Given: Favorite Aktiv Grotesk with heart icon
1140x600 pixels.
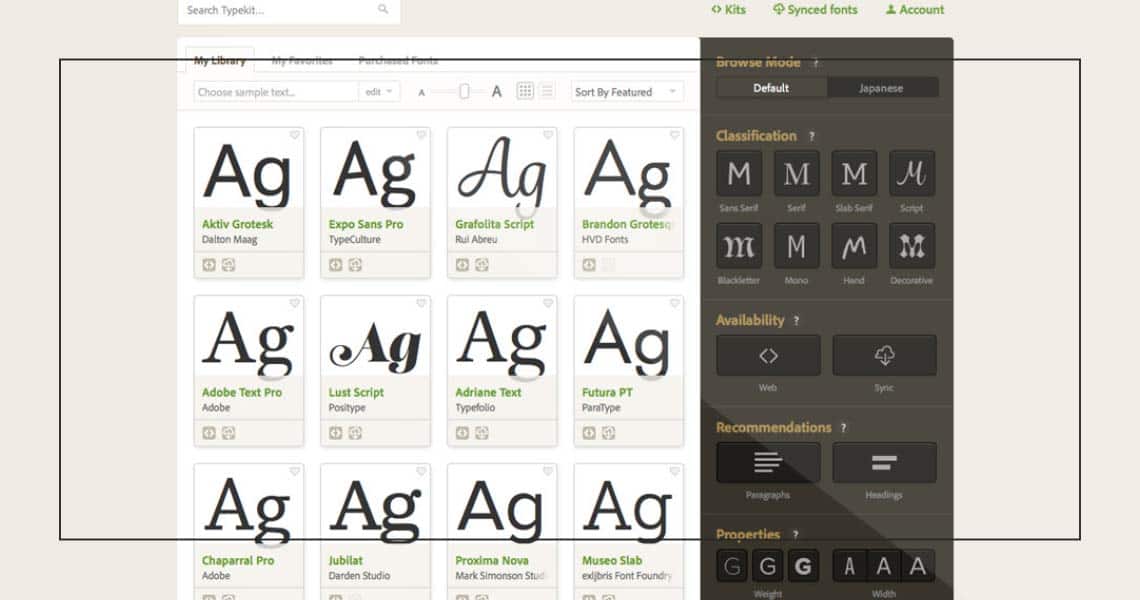Looking at the screenshot, I should point(295,135).
